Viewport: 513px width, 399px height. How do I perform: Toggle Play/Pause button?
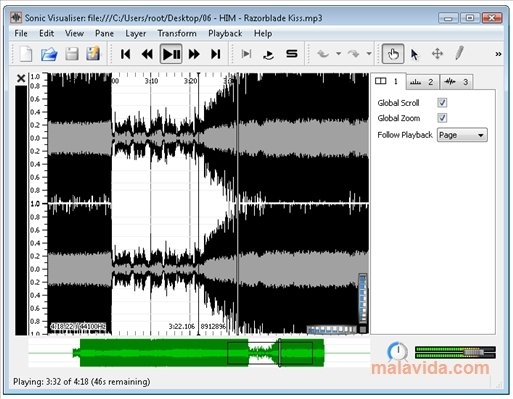point(171,54)
